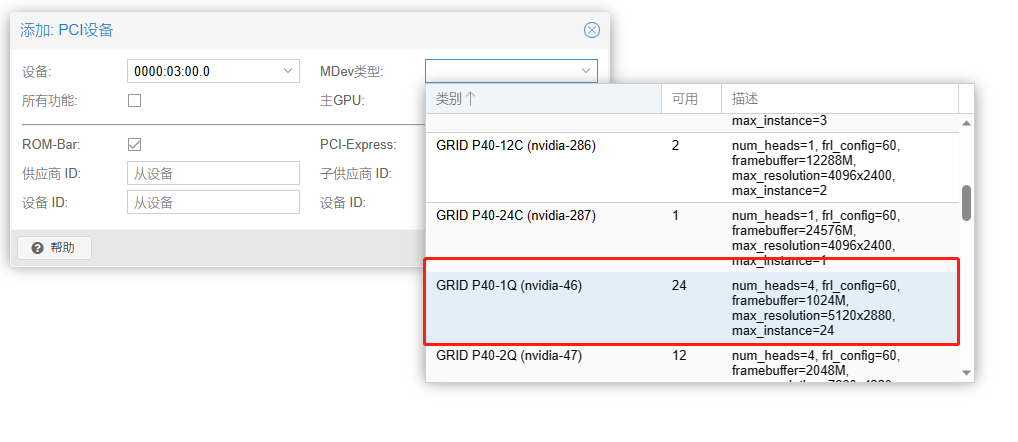The height and width of the screenshot is (442, 1018).
Task: Click the 帮助 help button
Action: [55, 248]
